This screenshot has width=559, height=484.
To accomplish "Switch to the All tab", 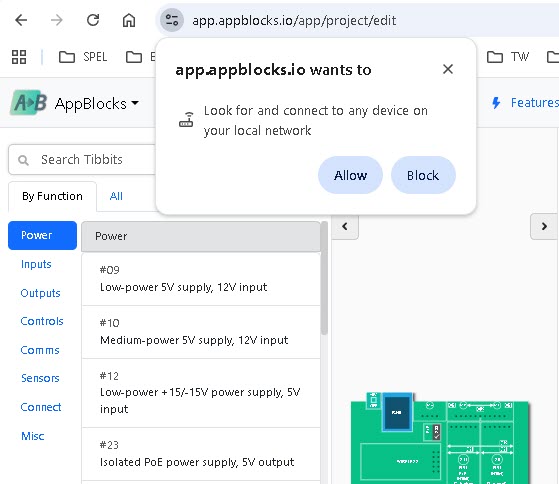I will point(116,196).
